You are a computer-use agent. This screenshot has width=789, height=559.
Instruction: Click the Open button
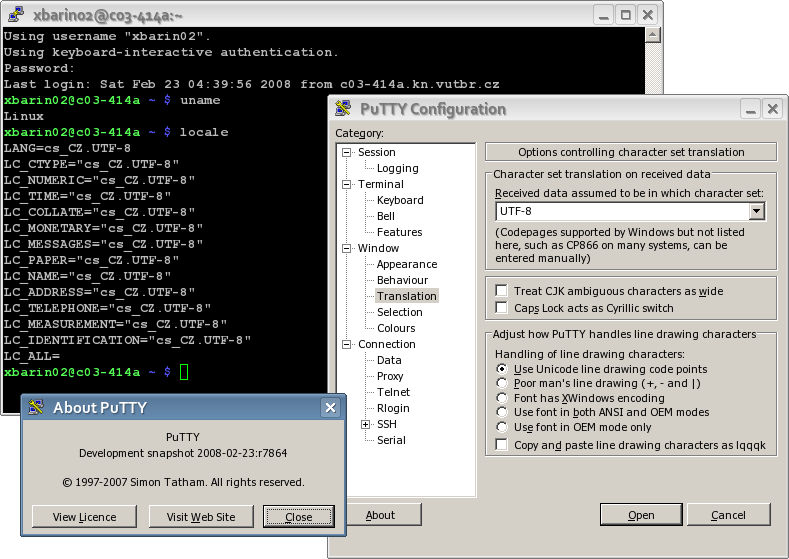pyautogui.click(x=641, y=515)
